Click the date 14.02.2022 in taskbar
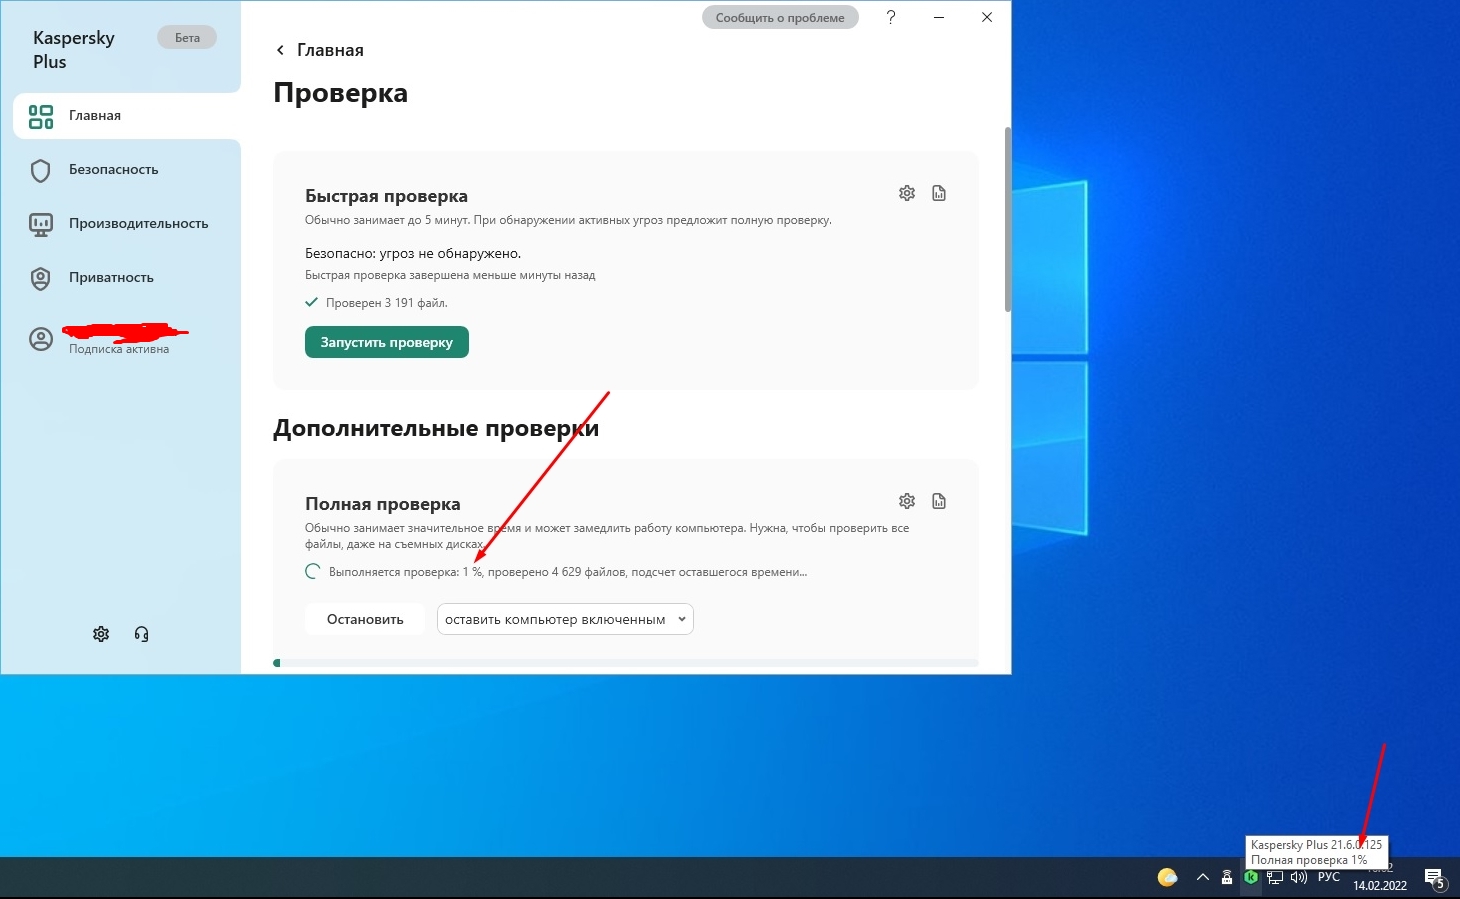Viewport: 1460px width, 899px height. coord(1380,885)
